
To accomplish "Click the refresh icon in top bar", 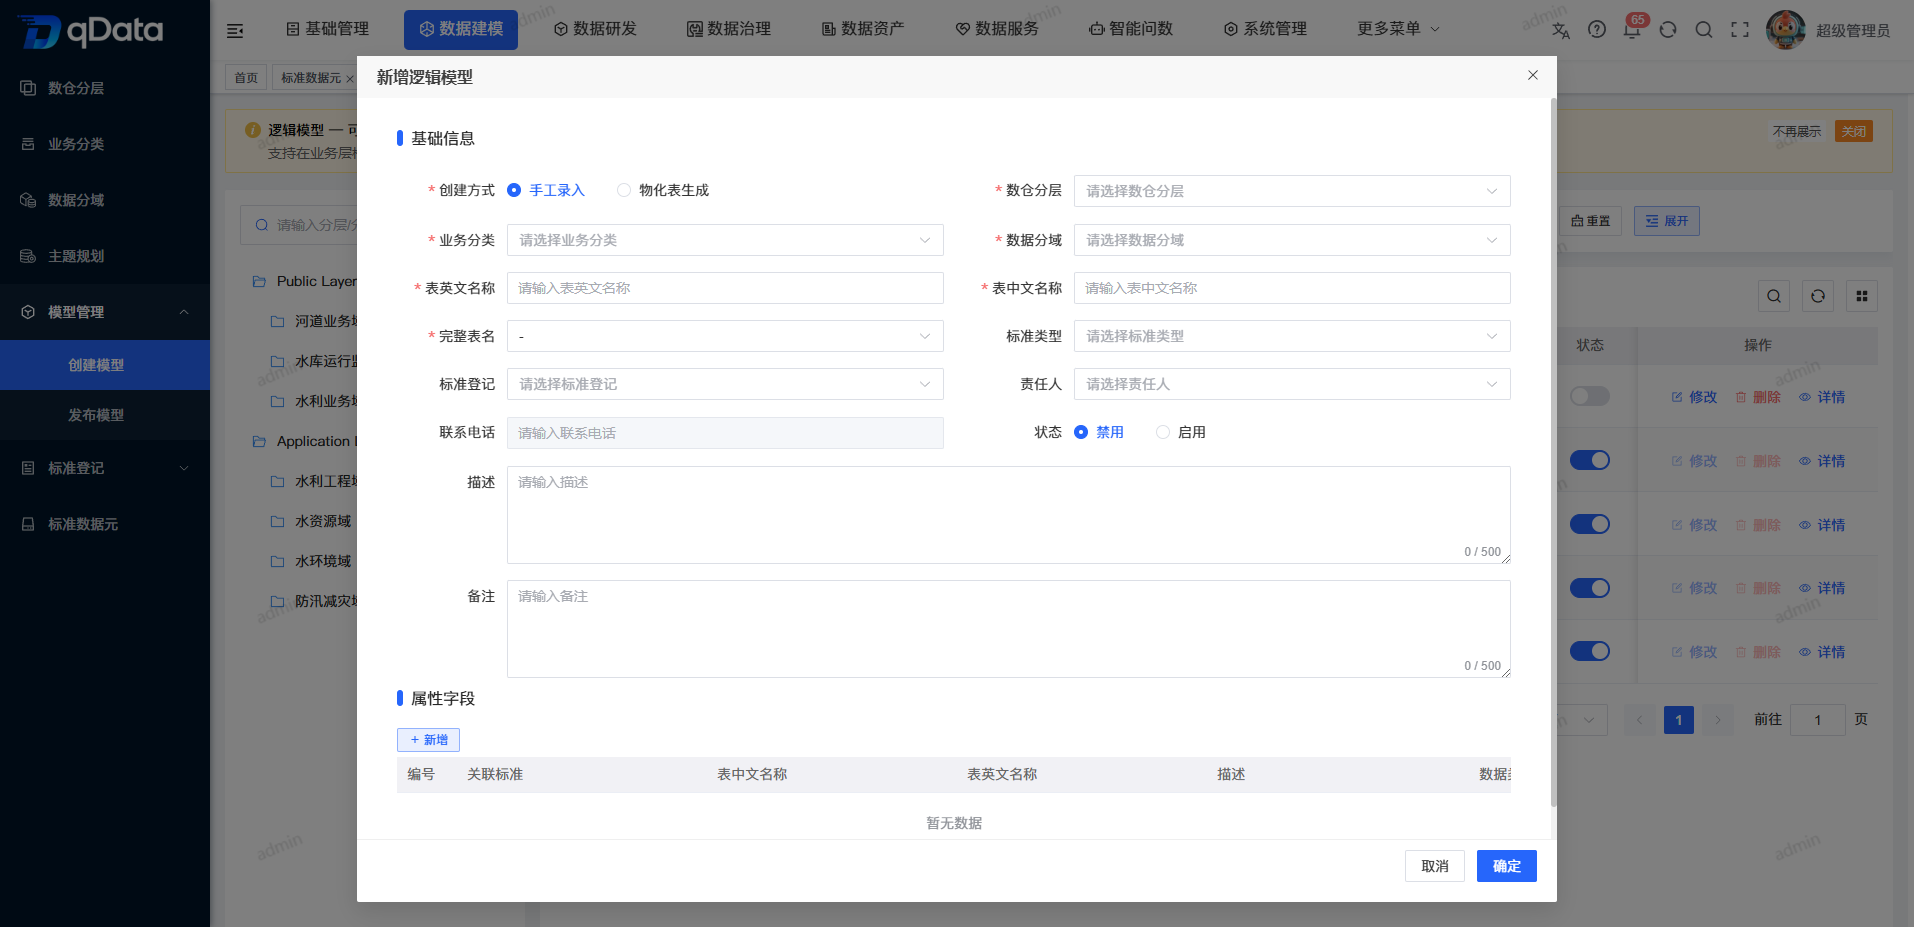I will [x=1668, y=30].
